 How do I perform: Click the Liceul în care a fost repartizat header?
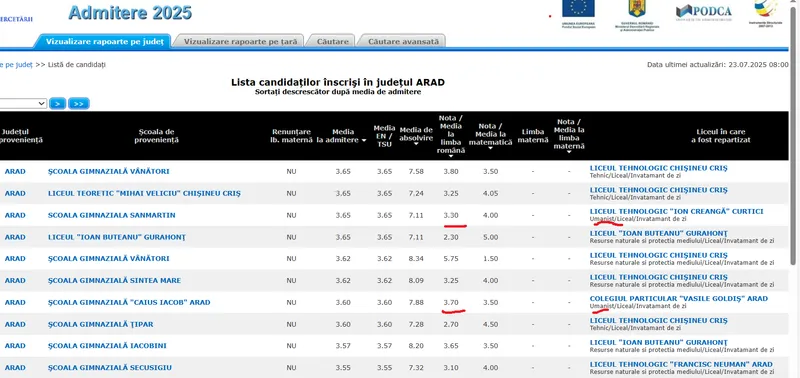721,136
